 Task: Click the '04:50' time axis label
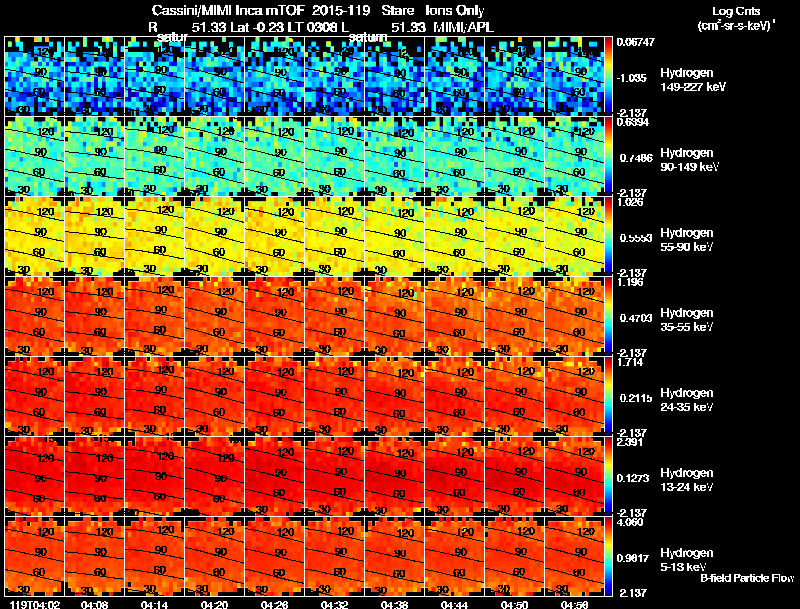pyautogui.click(x=514, y=604)
